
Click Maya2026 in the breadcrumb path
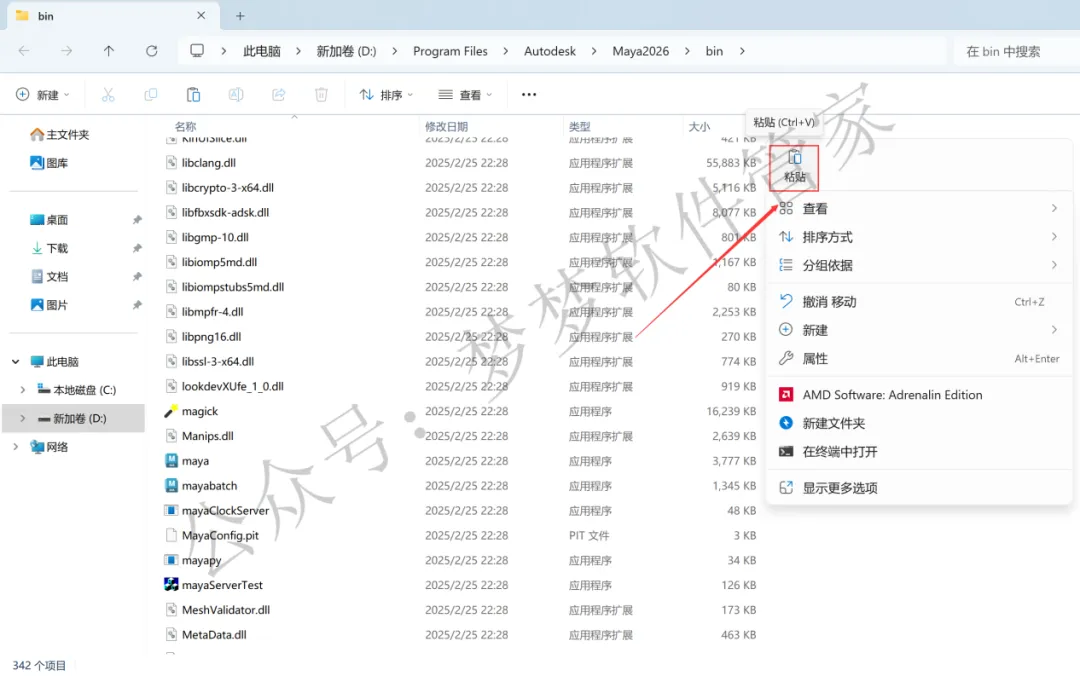[641, 51]
